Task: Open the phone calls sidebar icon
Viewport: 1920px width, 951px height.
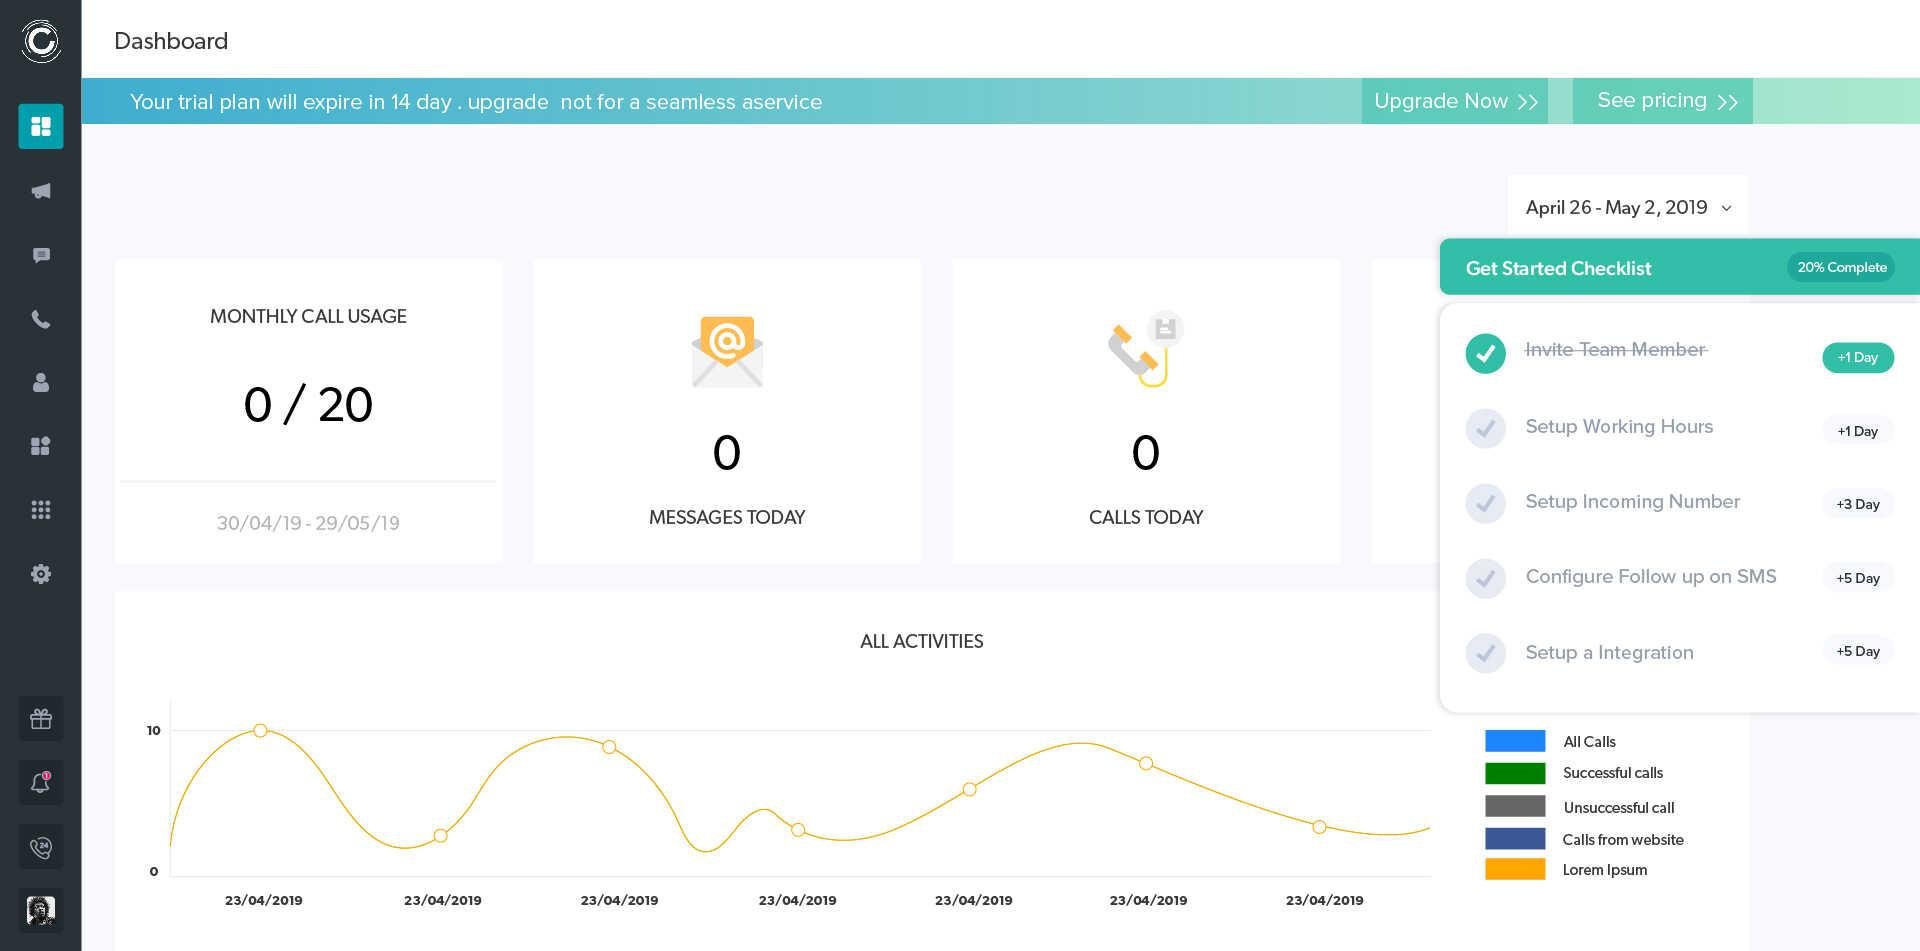Action: pyautogui.click(x=41, y=319)
